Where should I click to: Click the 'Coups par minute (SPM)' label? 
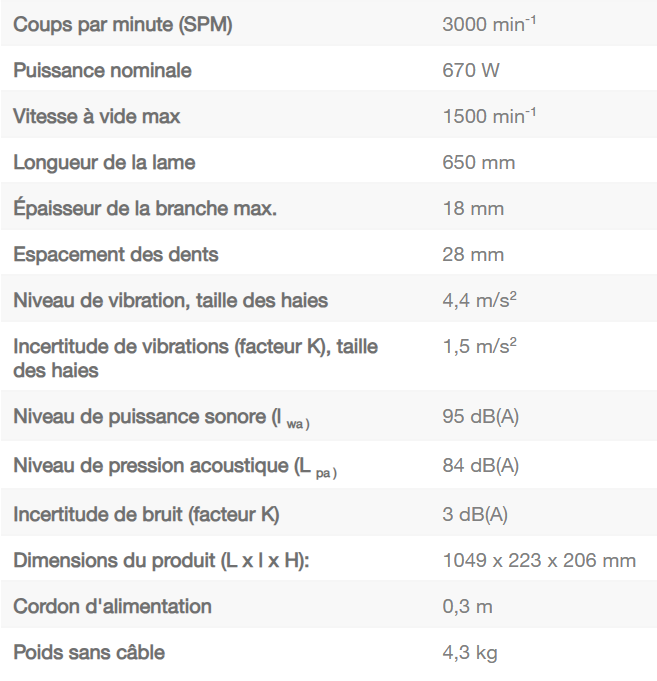click(122, 25)
